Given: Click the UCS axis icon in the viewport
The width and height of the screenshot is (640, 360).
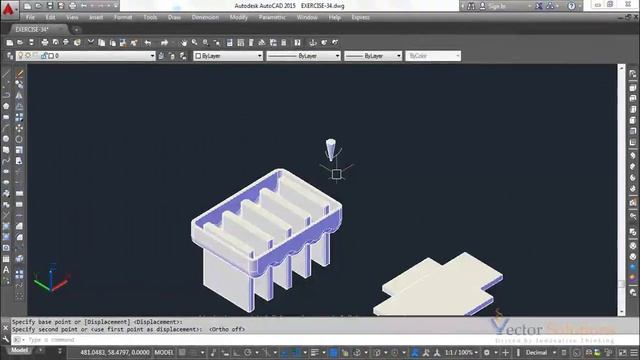Looking at the screenshot, I should 52,278.
